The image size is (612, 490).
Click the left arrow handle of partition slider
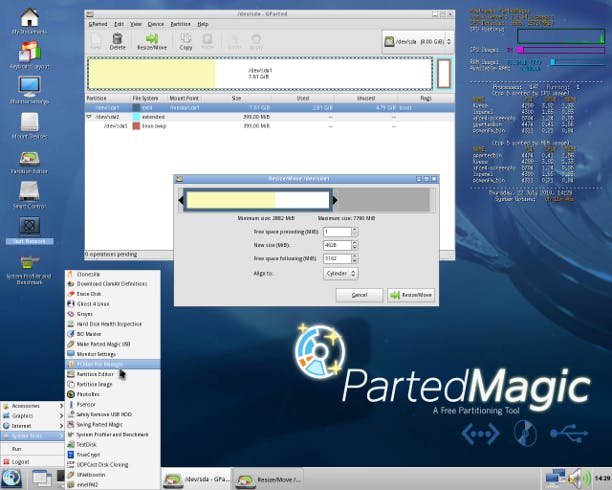[x=181, y=200]
